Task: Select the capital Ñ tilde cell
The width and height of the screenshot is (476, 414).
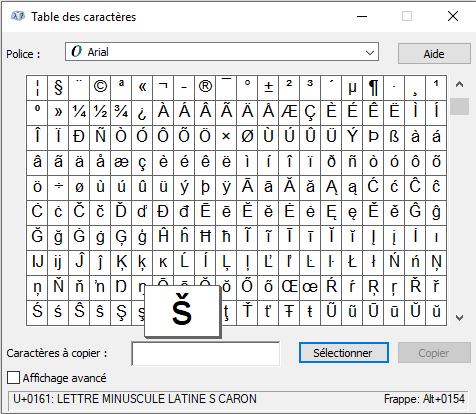Action: pos(100,138)
